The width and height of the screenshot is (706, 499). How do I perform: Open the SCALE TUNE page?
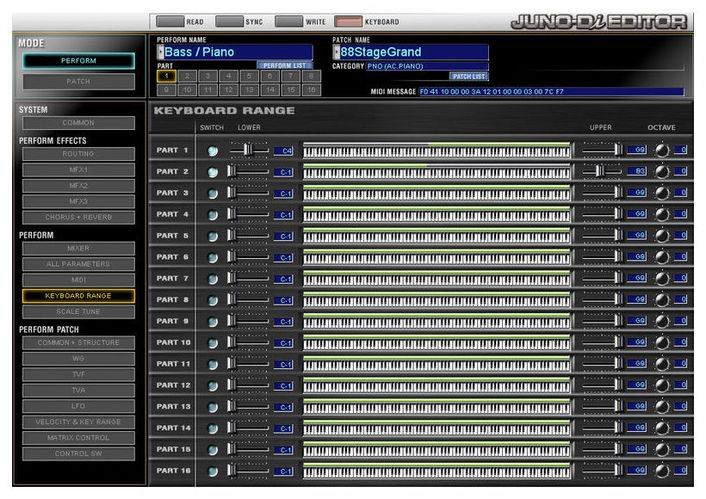pos(79,312)
